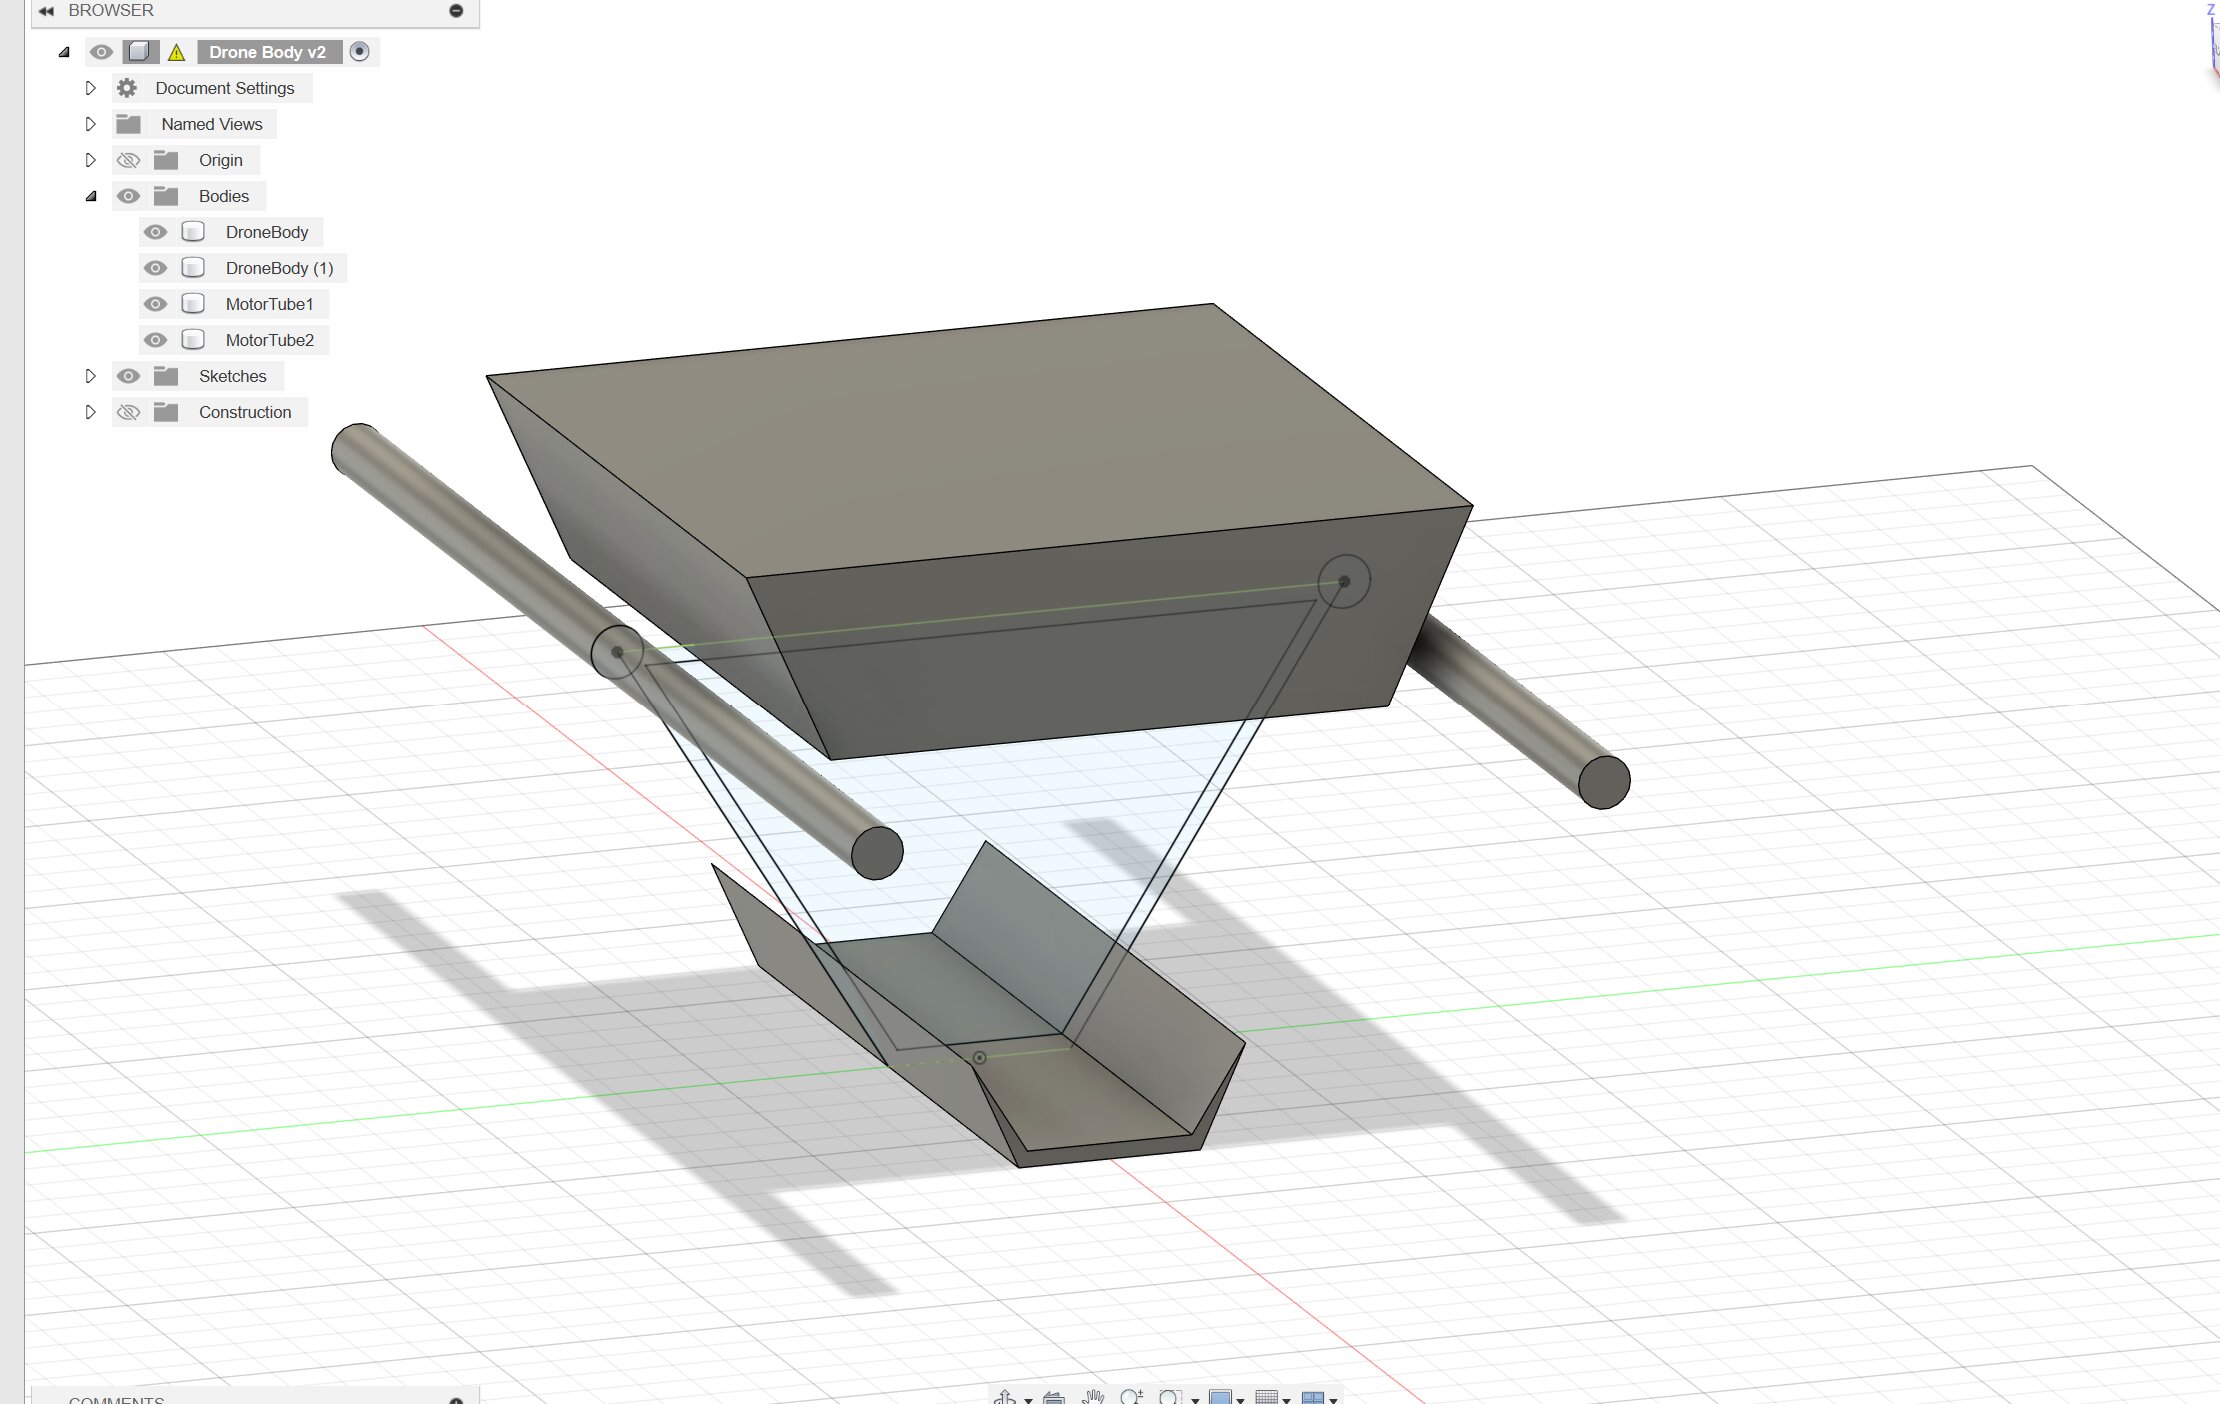Screen dimensions: 2220x1404
Task: Click the Construction folder icon
Action: point(166,412)
